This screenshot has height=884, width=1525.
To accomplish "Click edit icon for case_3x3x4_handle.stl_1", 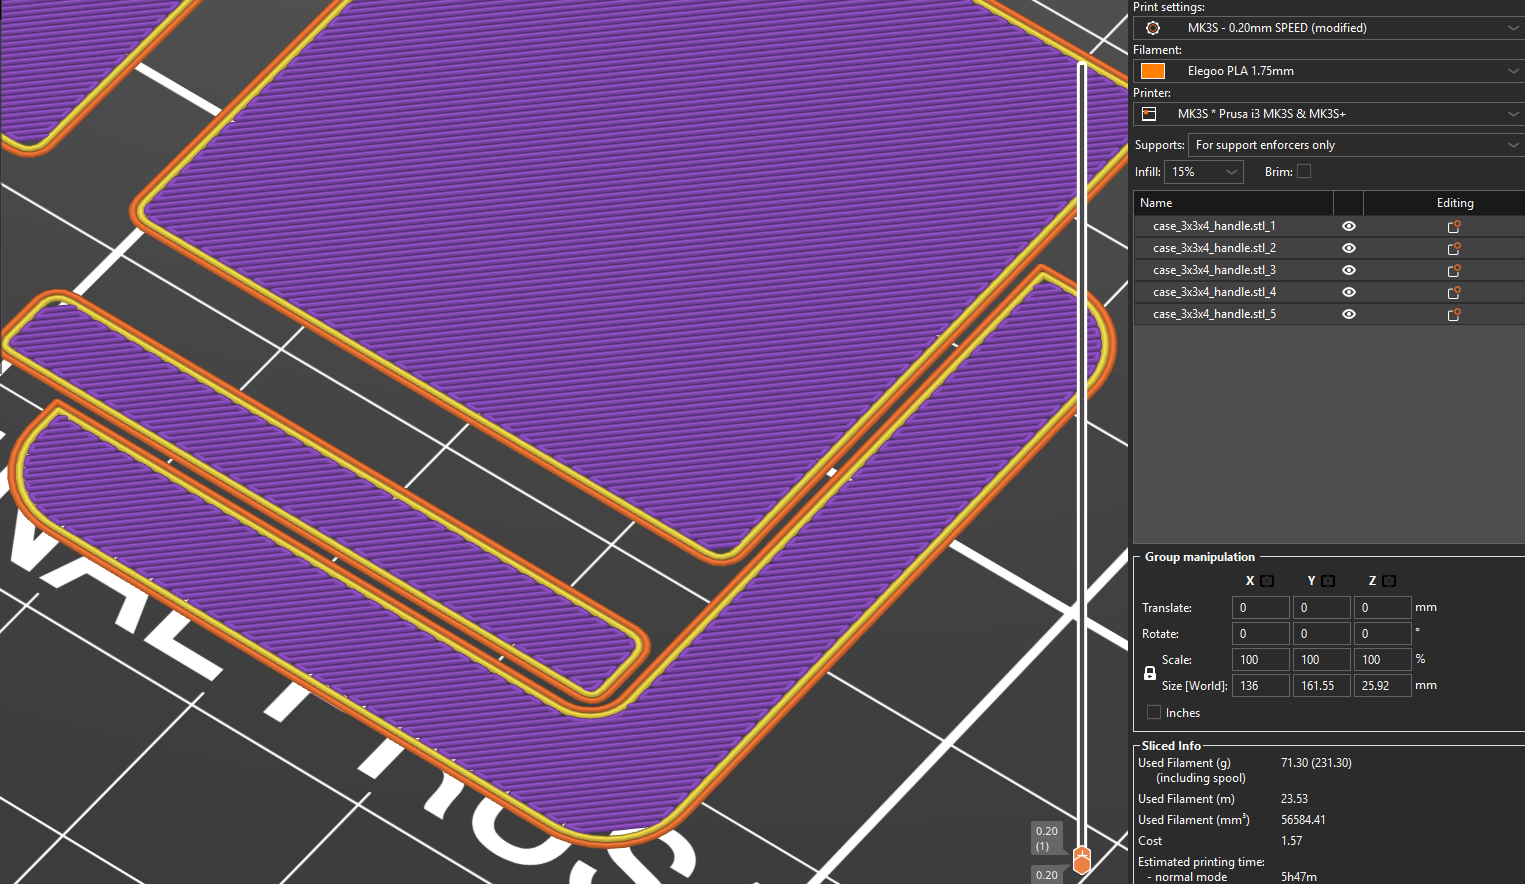I will [1454, 227].
